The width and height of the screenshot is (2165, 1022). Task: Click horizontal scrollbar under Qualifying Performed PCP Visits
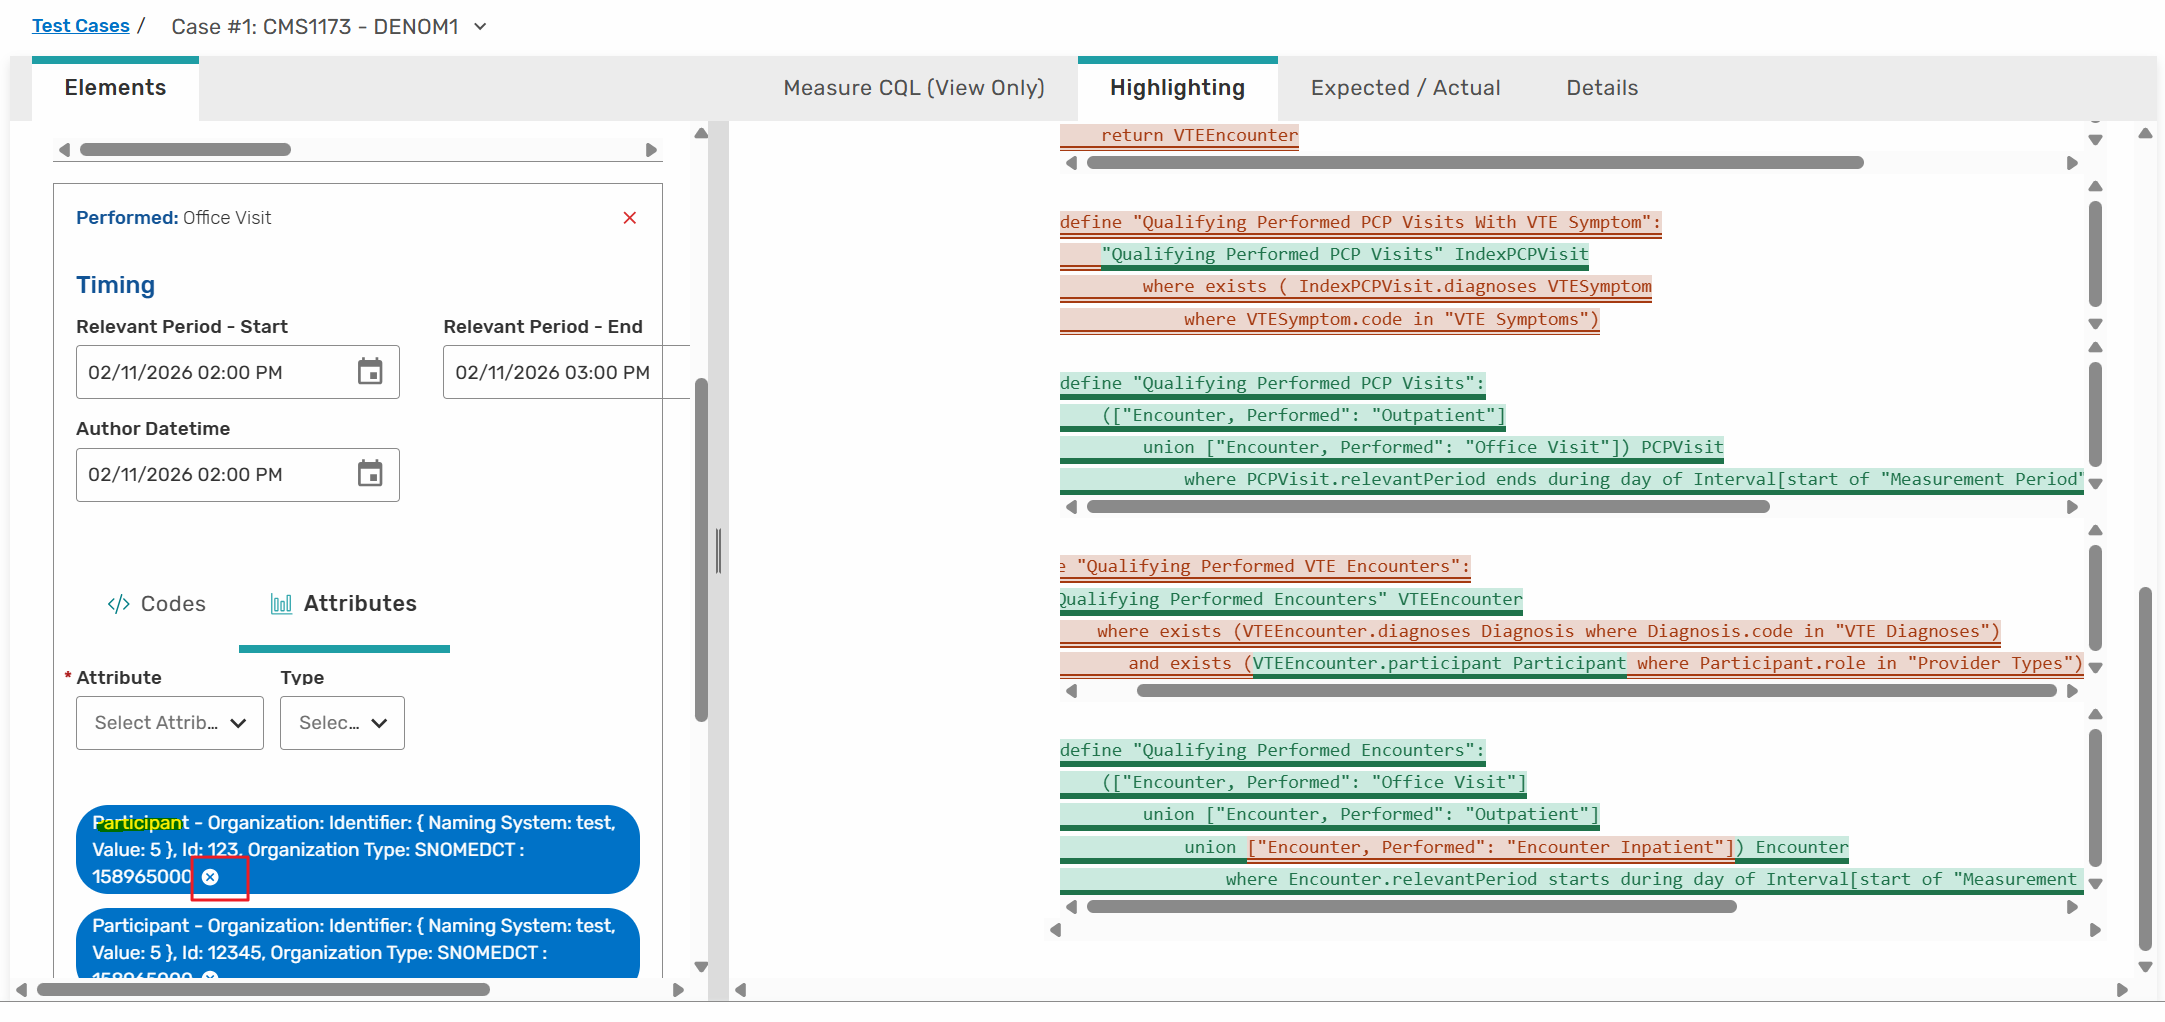tap(1427, 507)
